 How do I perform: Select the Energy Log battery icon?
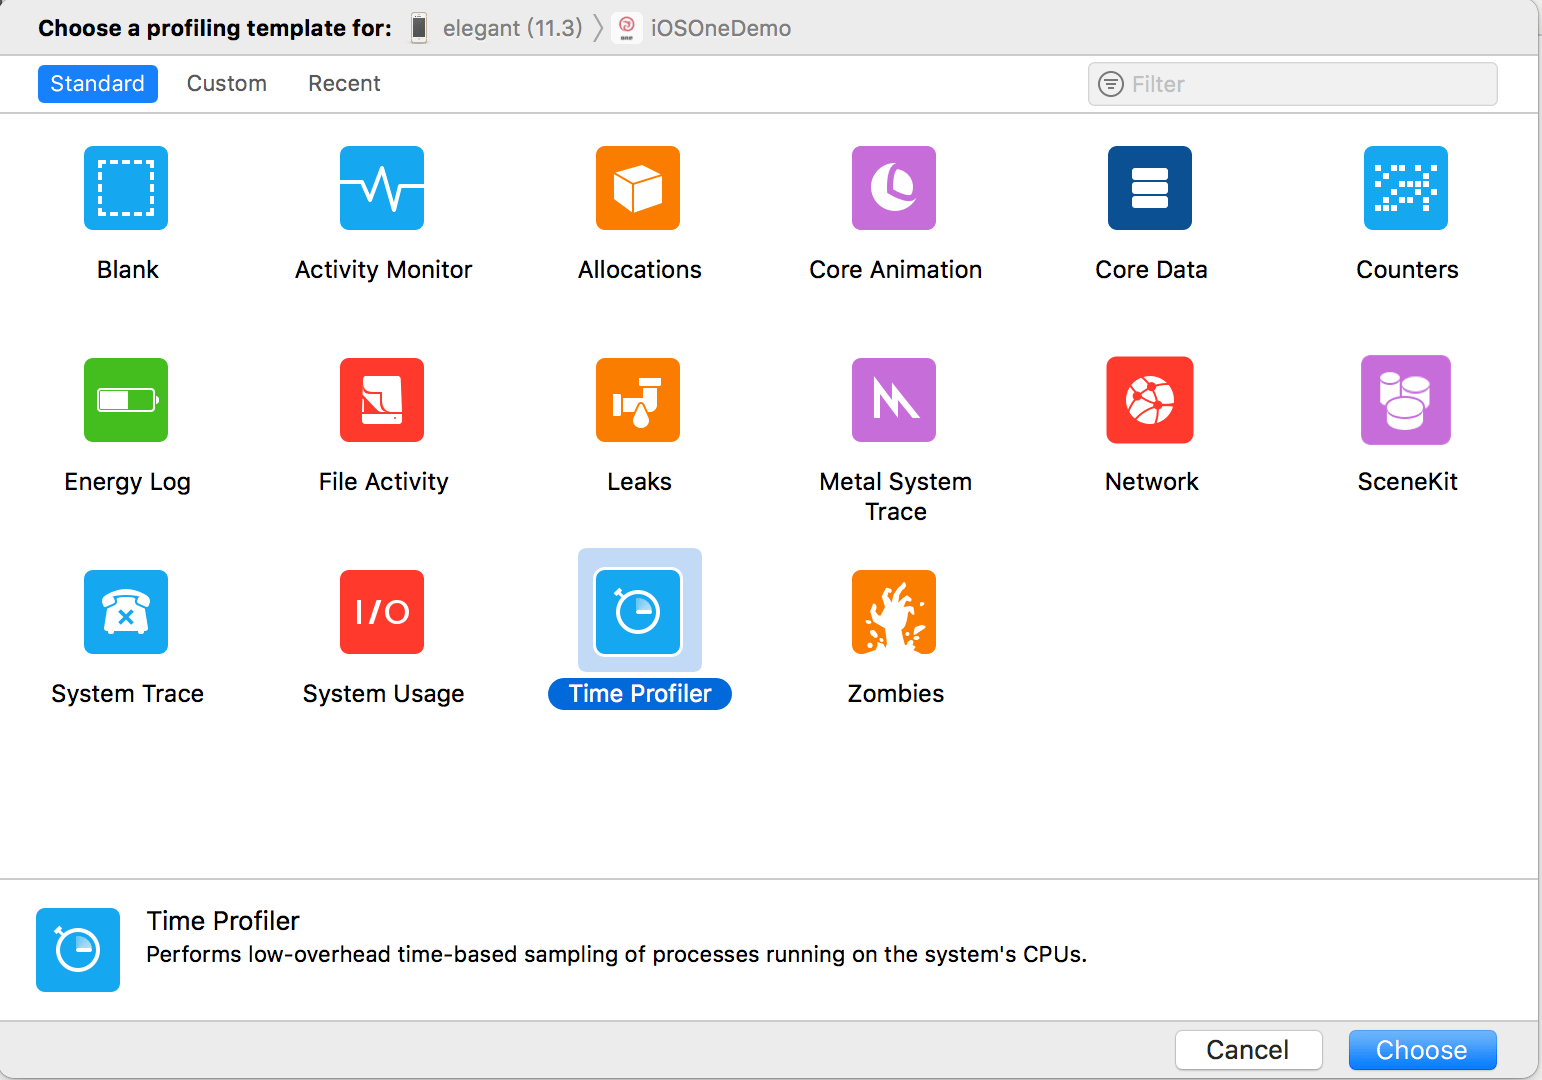pyautogui.click(x=126, y=400)
